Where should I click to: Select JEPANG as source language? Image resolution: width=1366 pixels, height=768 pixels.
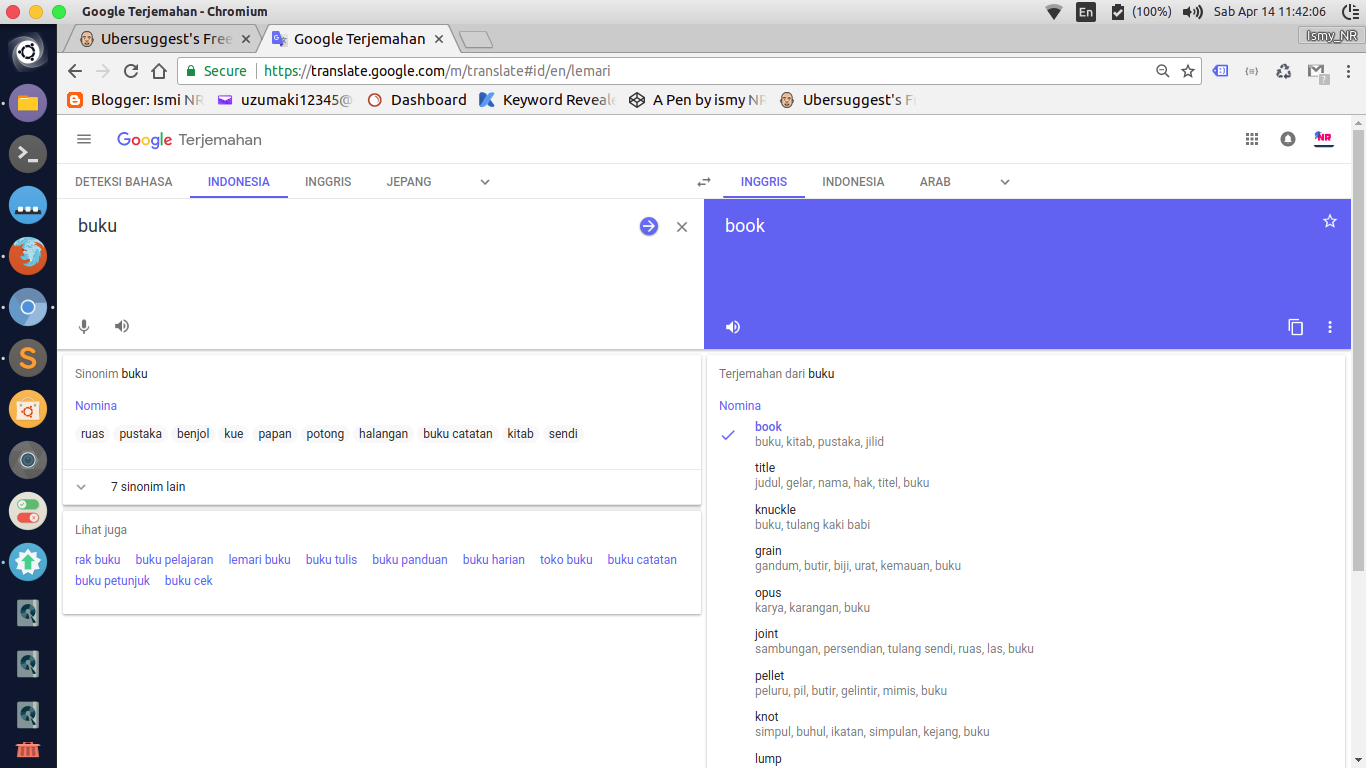click(409, 182)
